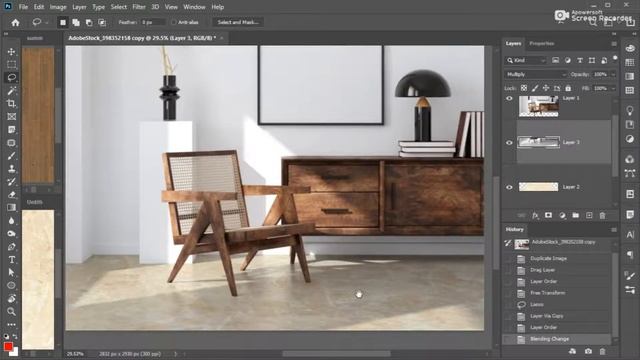
Task: Expand the status bar info arrow
Action: click(x=176, y=354)
